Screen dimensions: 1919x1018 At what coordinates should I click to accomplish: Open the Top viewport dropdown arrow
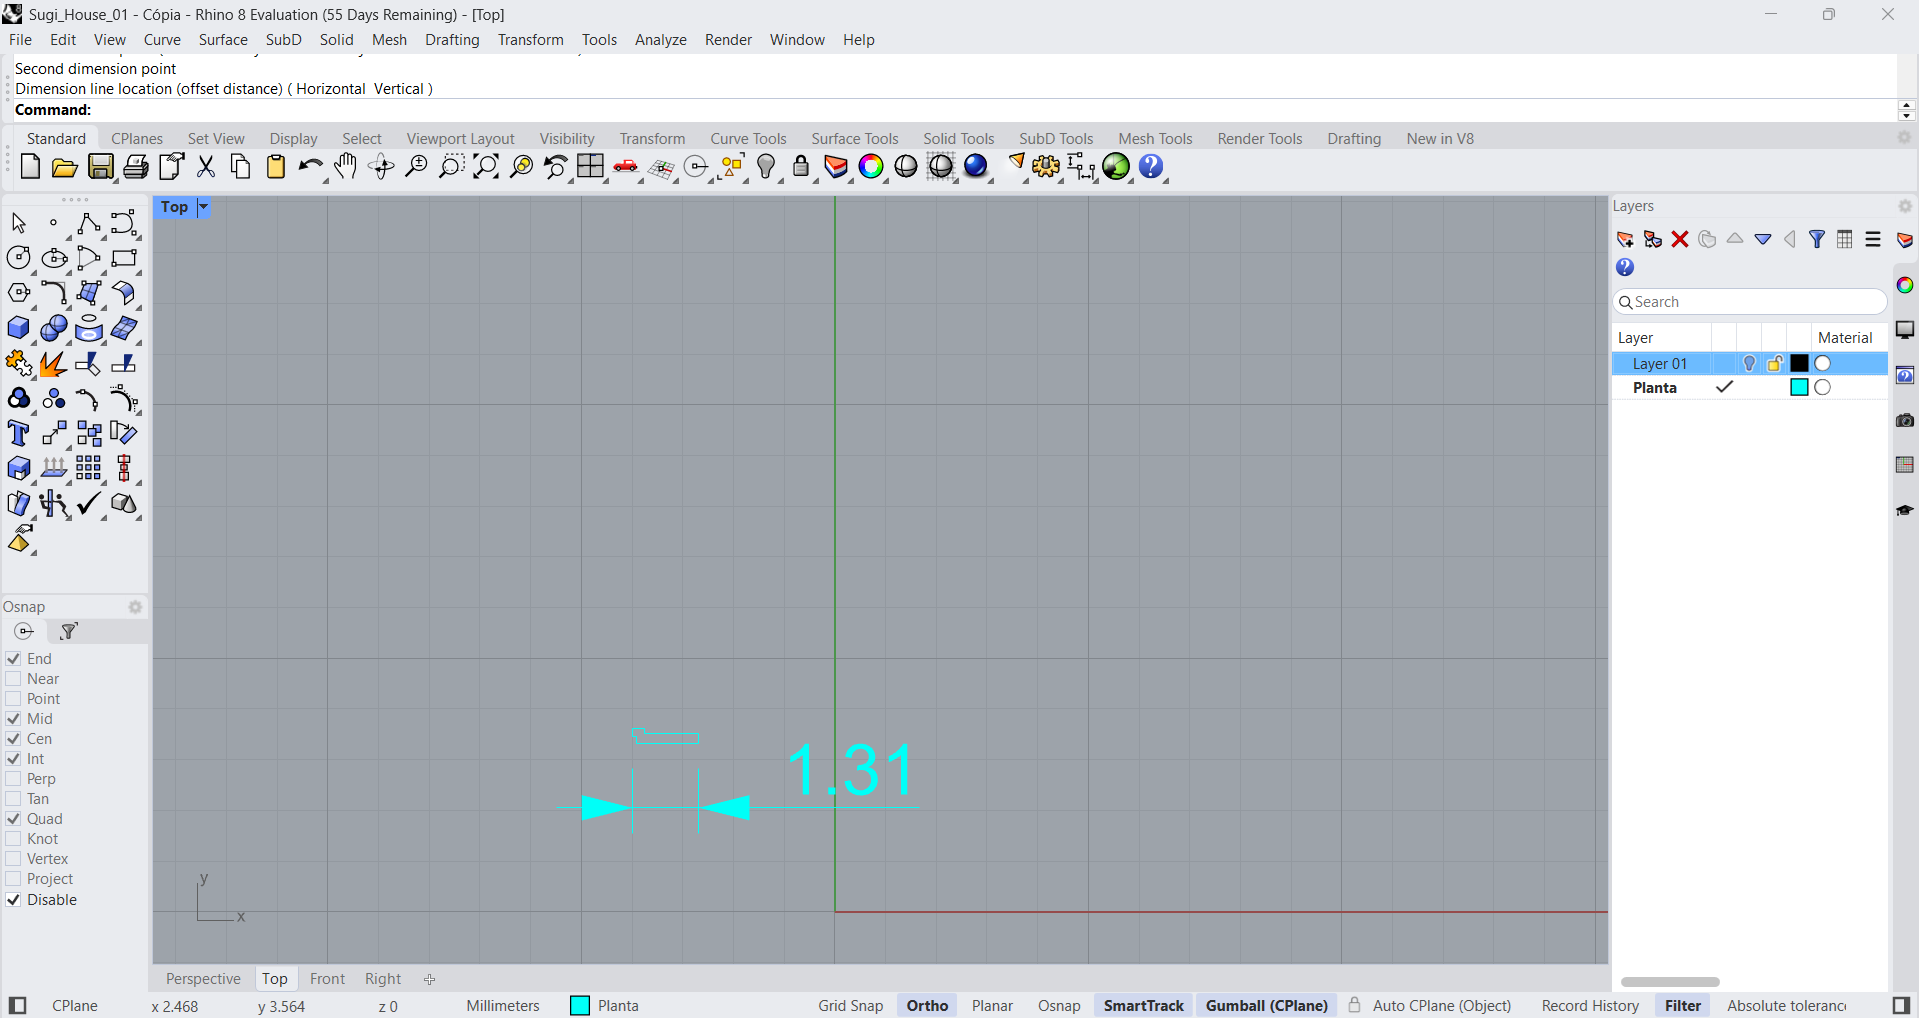point(203,207)
